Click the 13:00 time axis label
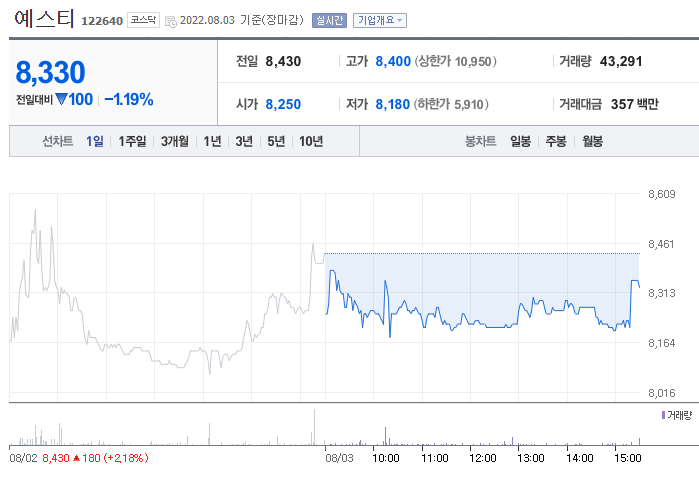 click(531, 458)
